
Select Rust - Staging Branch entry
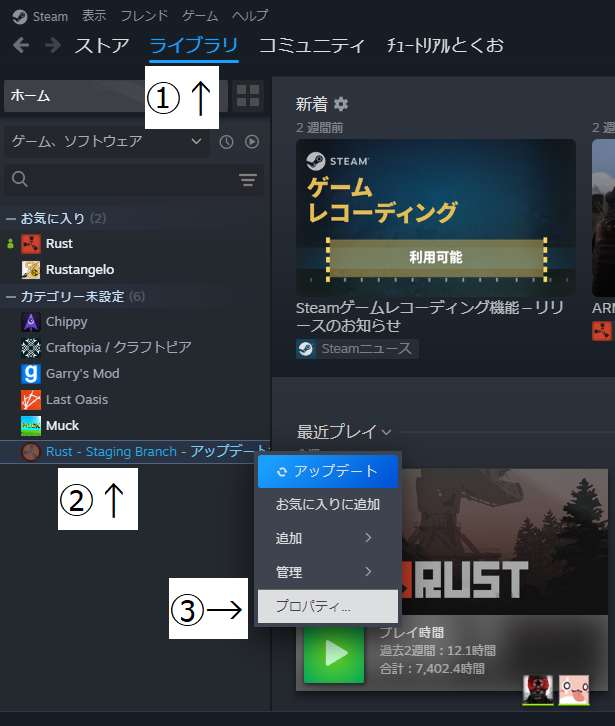click(134, 452)
